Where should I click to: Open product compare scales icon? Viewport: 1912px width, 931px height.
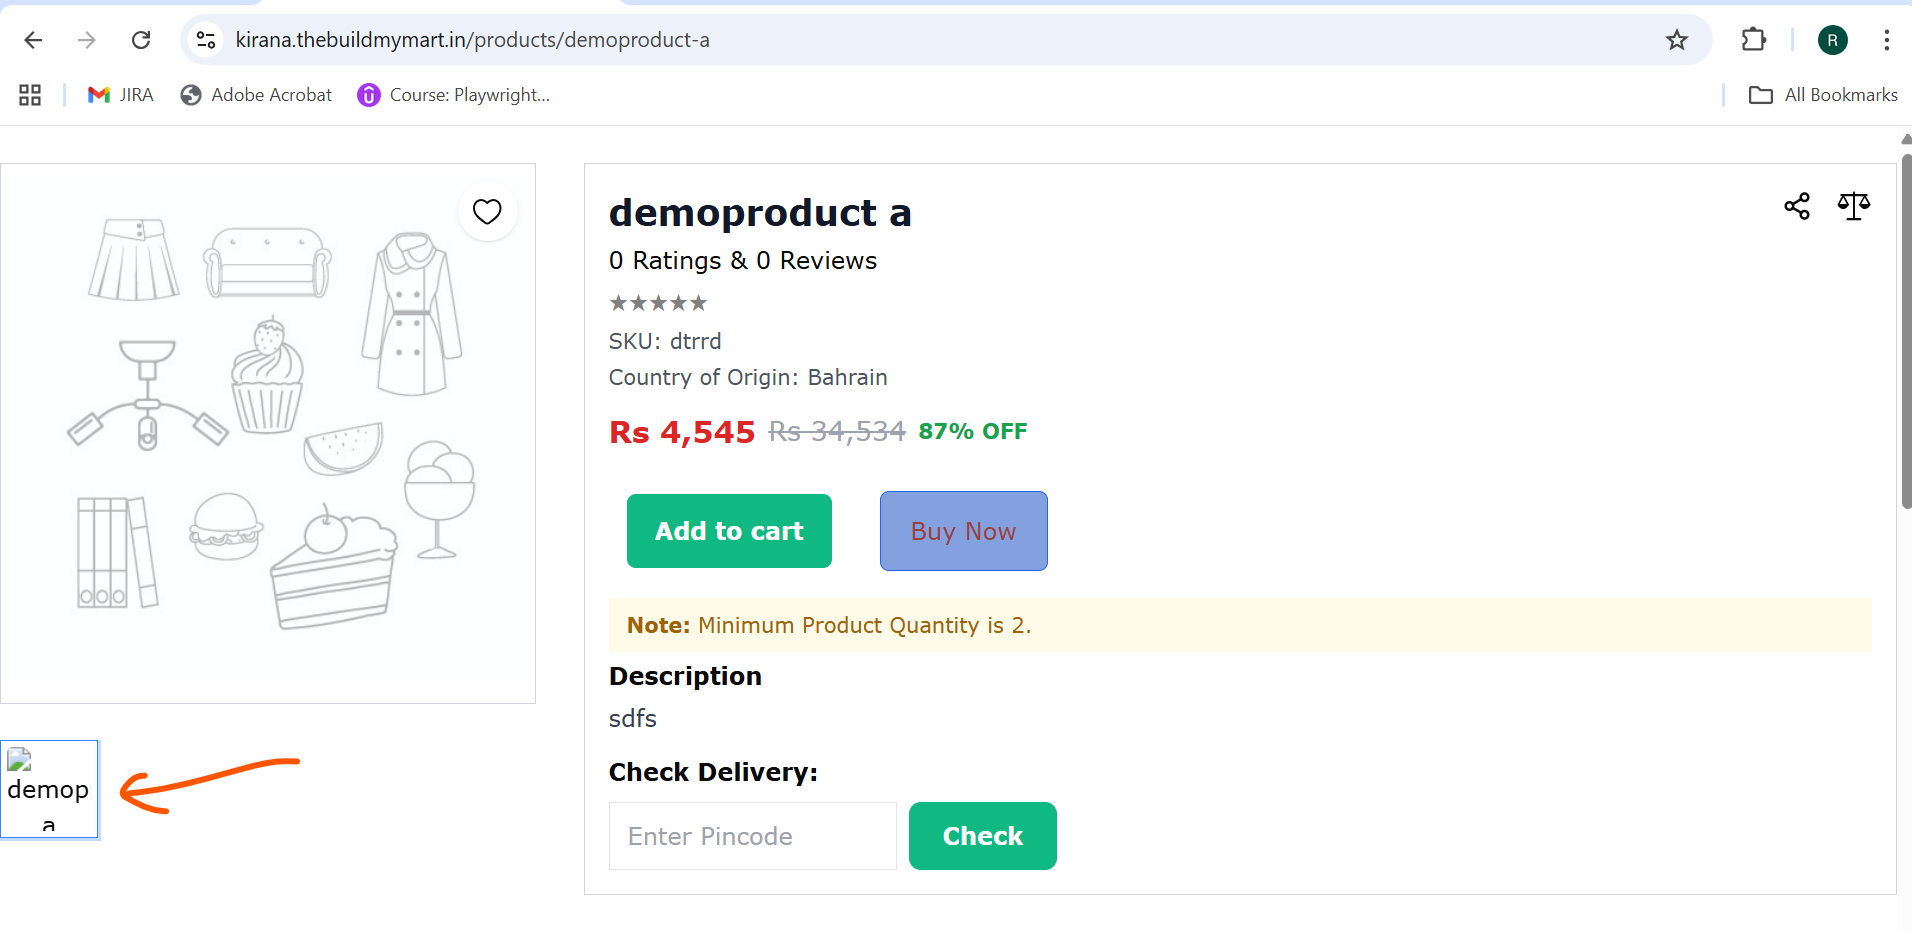point(1854,206)
